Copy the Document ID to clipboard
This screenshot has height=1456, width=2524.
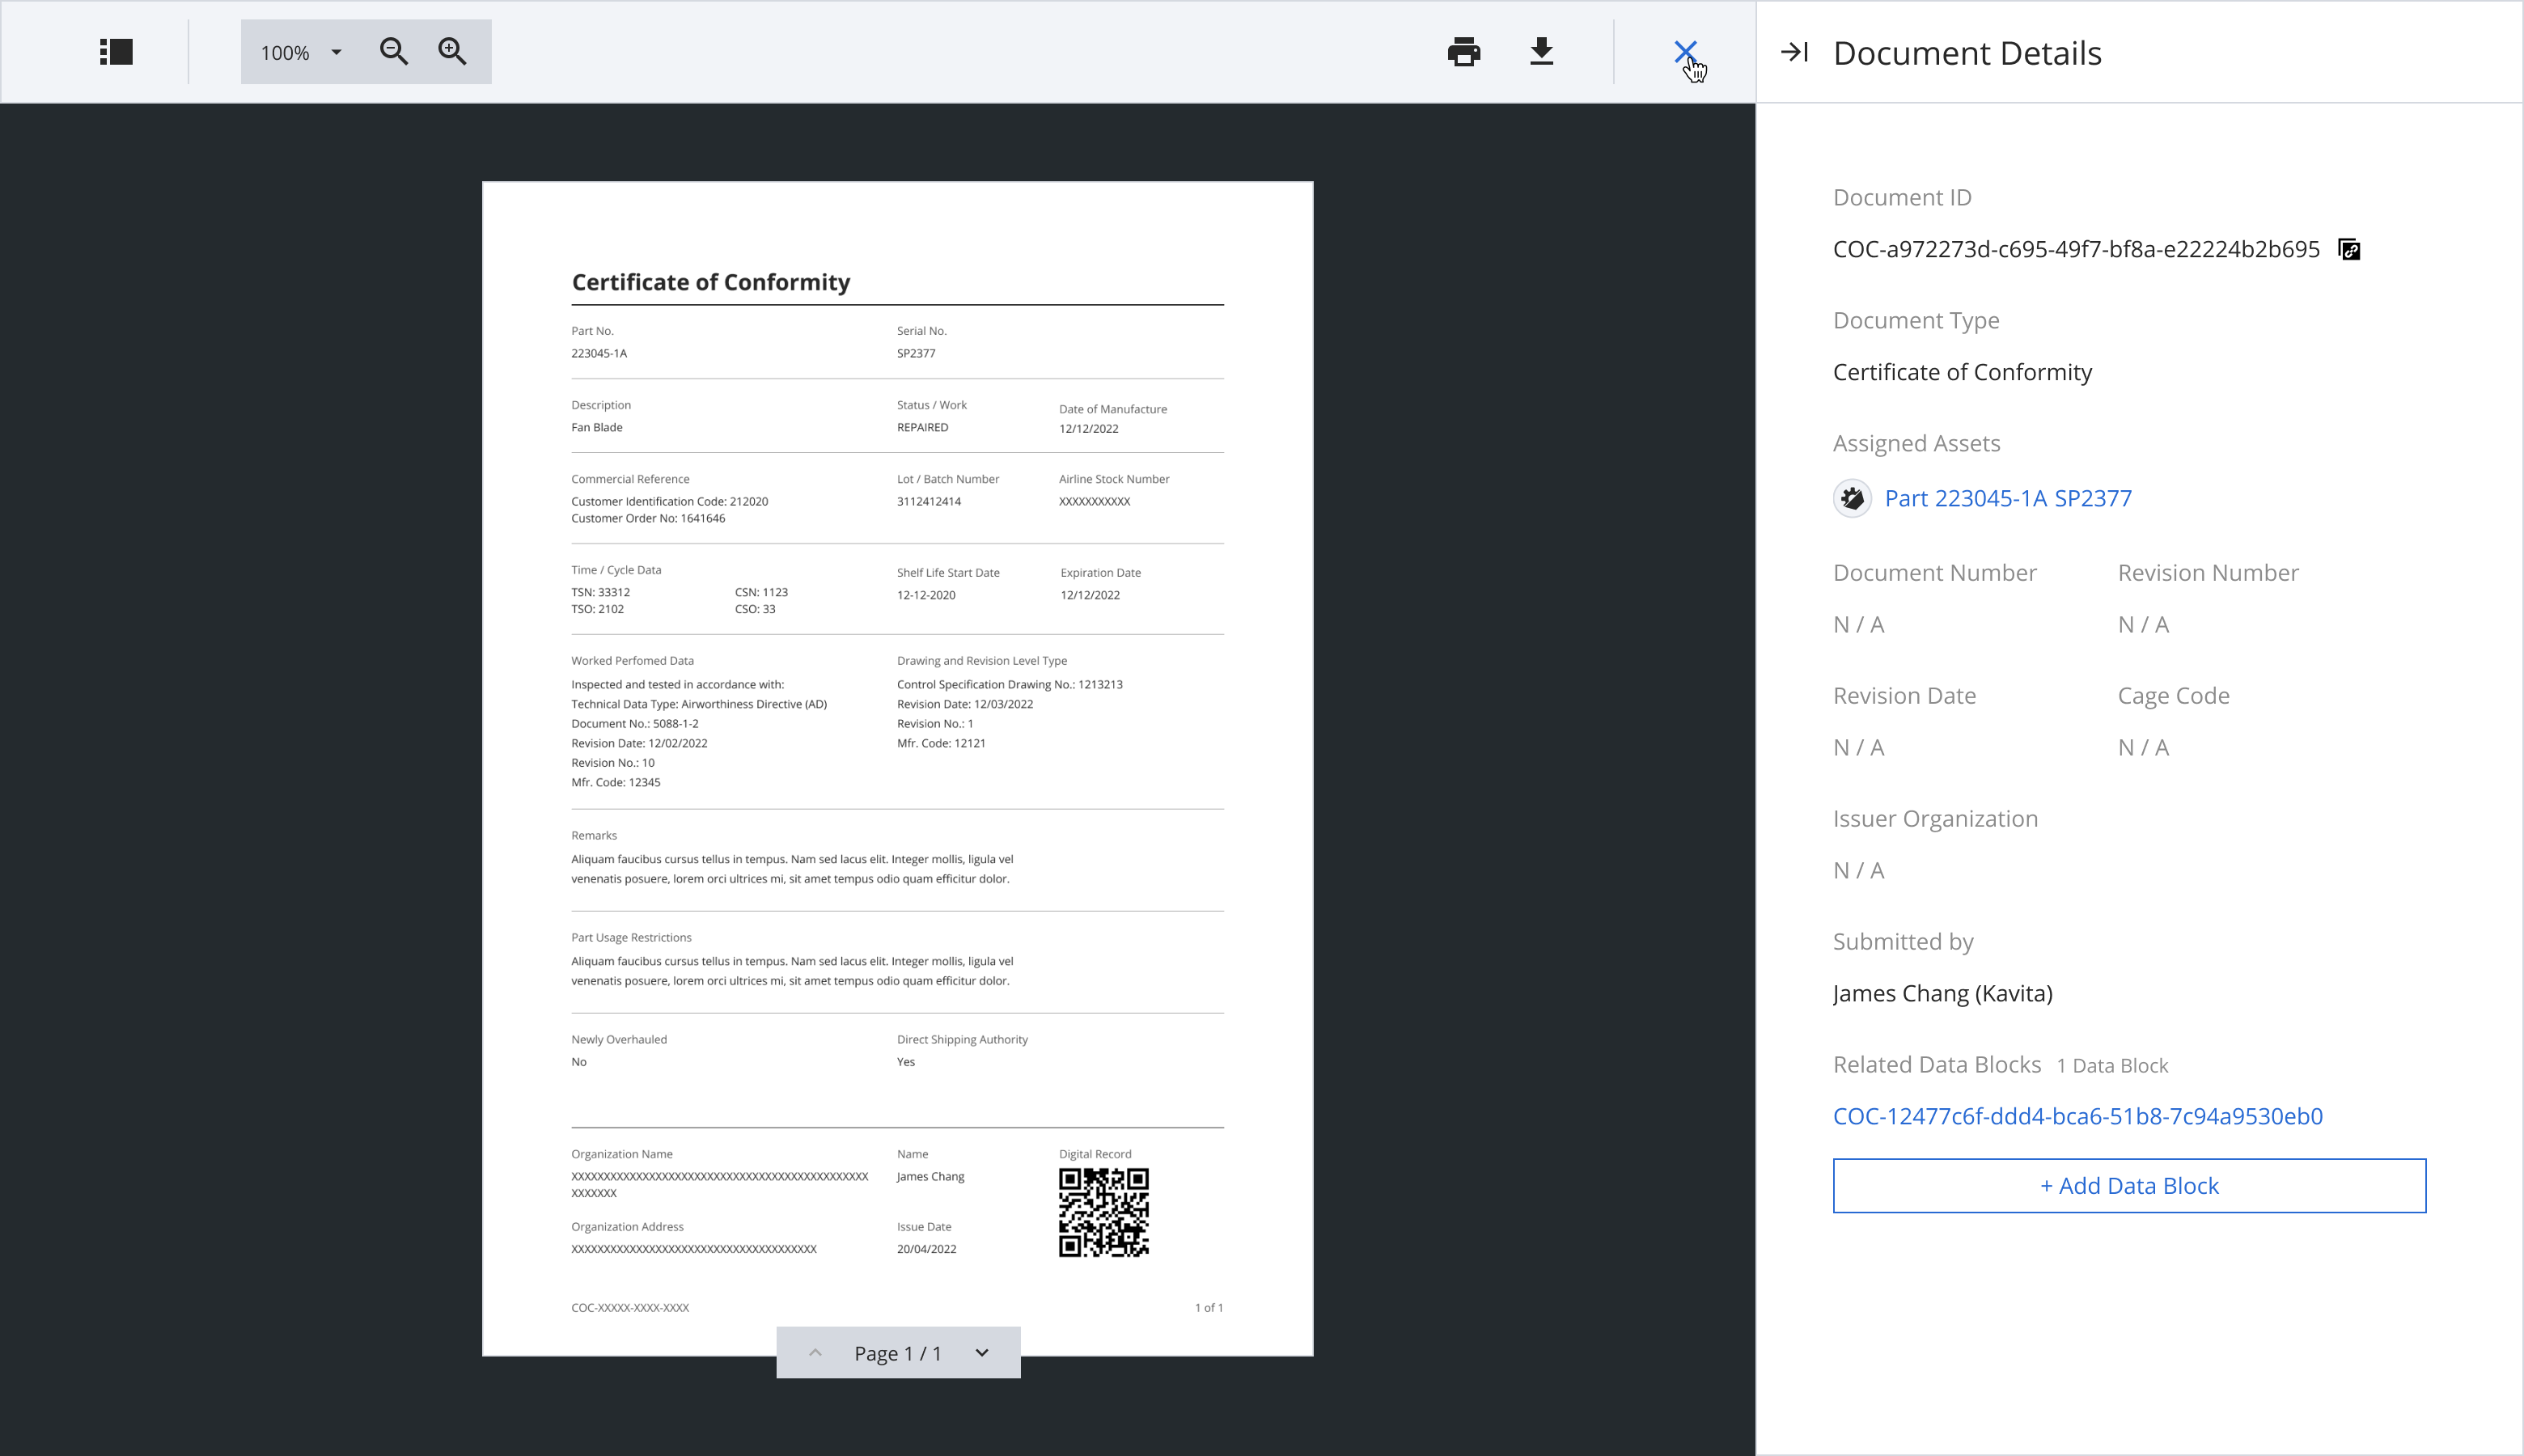point(2349,250)
